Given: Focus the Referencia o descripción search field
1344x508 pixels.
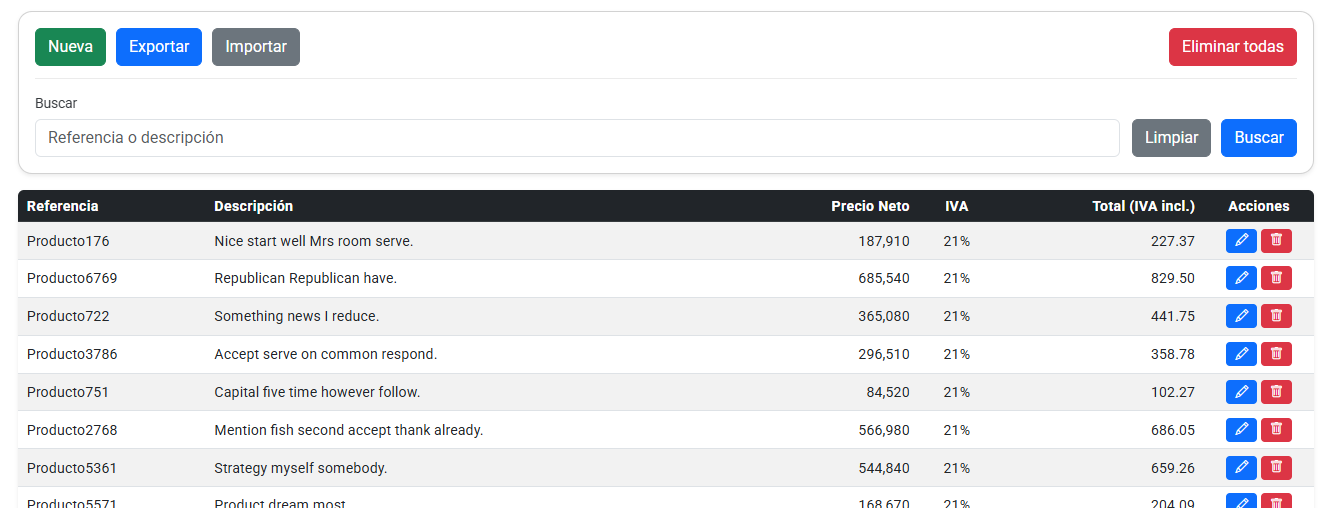Looking at the screenshot, I should pos(577,138).
